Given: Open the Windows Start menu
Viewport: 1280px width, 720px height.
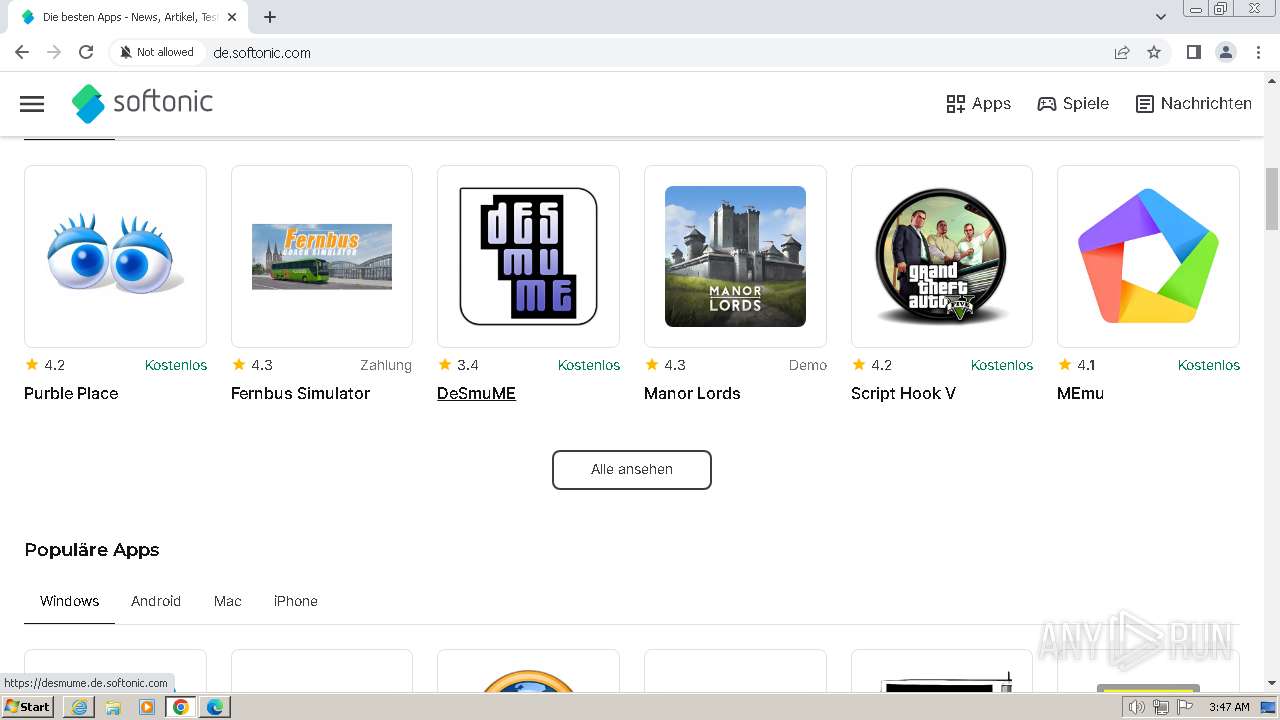Looking at the screenshot, I should point(28,707).
